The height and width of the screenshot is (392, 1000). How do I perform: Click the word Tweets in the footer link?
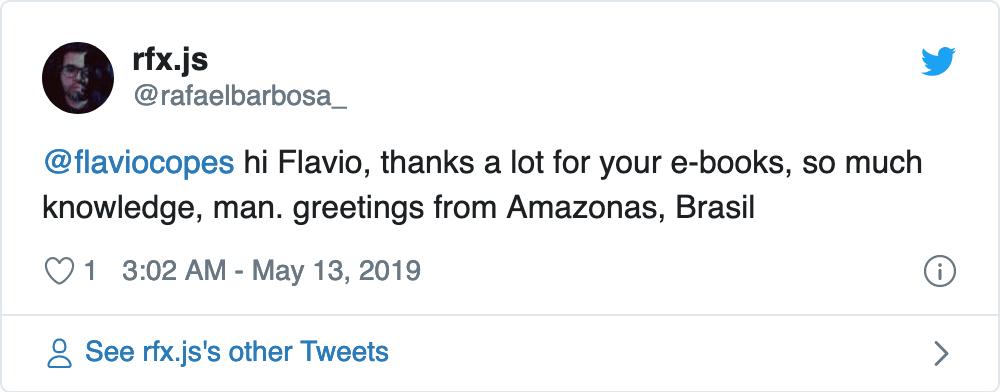344,352
